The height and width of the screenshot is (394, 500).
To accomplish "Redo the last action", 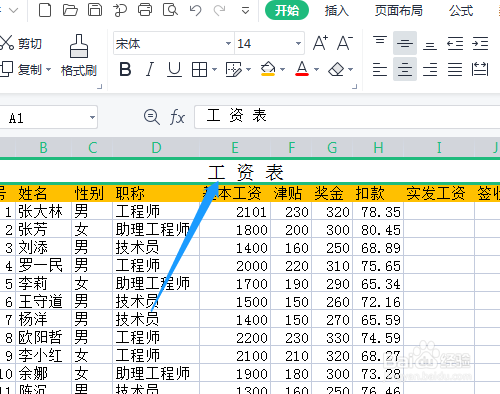I will [x=219, y=10].
